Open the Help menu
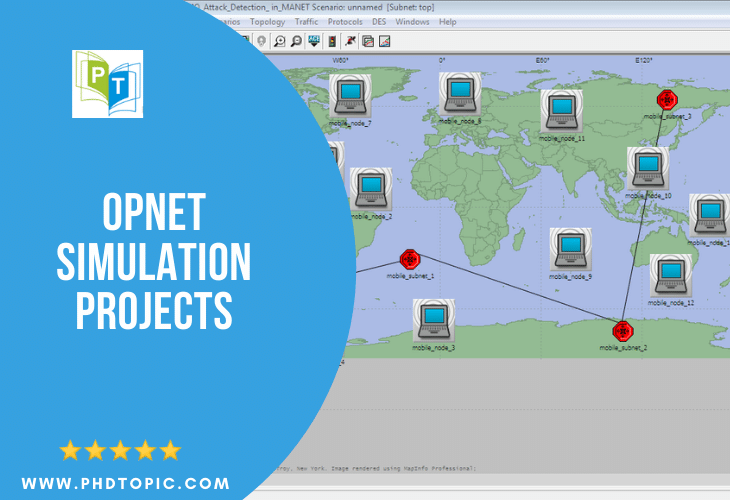The image size is (730, 500). [447, 22]
